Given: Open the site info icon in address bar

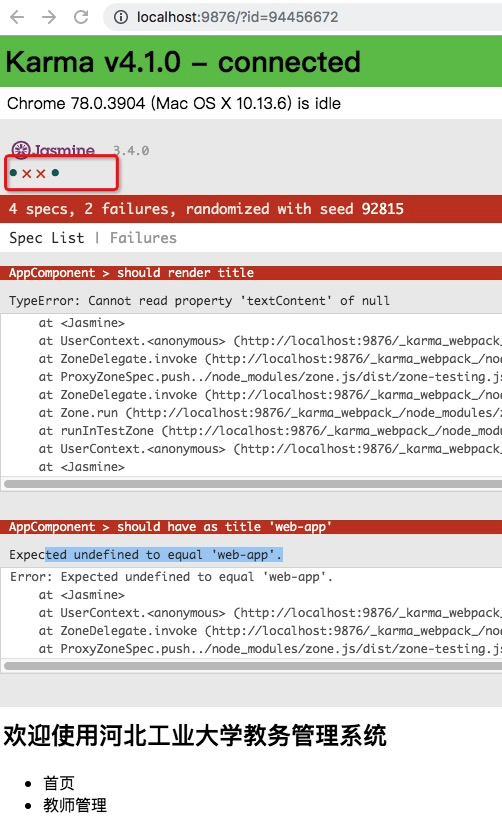Looking at the screenshot, I should (121, 17).
